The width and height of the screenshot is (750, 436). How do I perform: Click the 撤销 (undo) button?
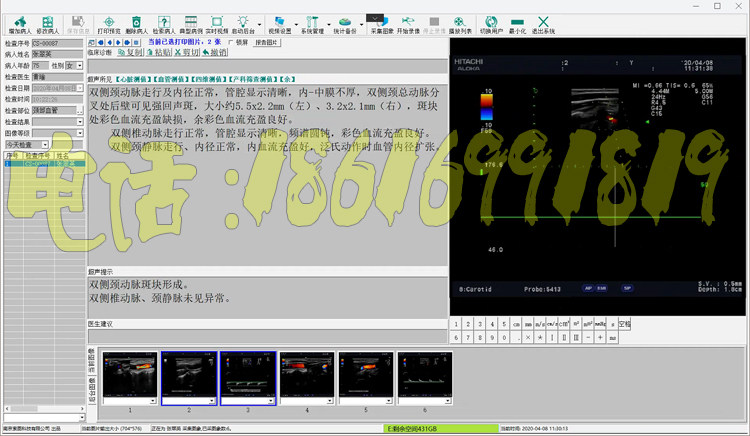click(x=214, y=53)
